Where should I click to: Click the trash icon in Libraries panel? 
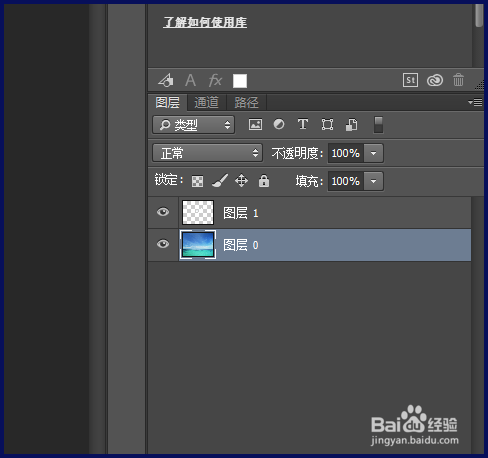pyautogui.click(x=458, y=80)
